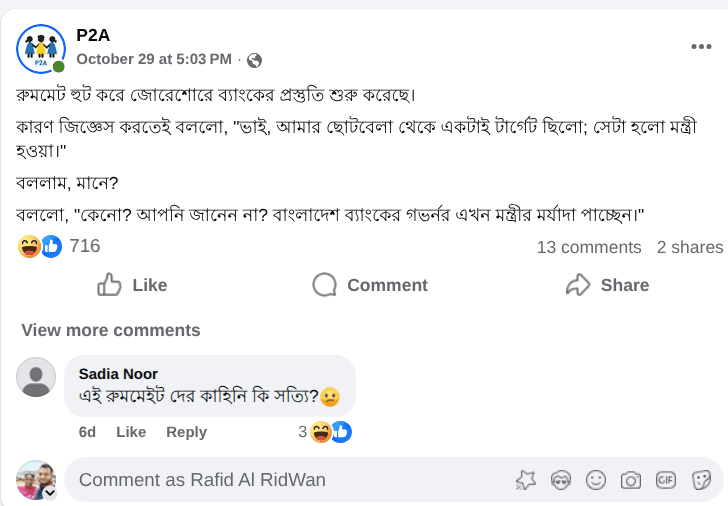Reply to Sadia Noor's comment

186,432
